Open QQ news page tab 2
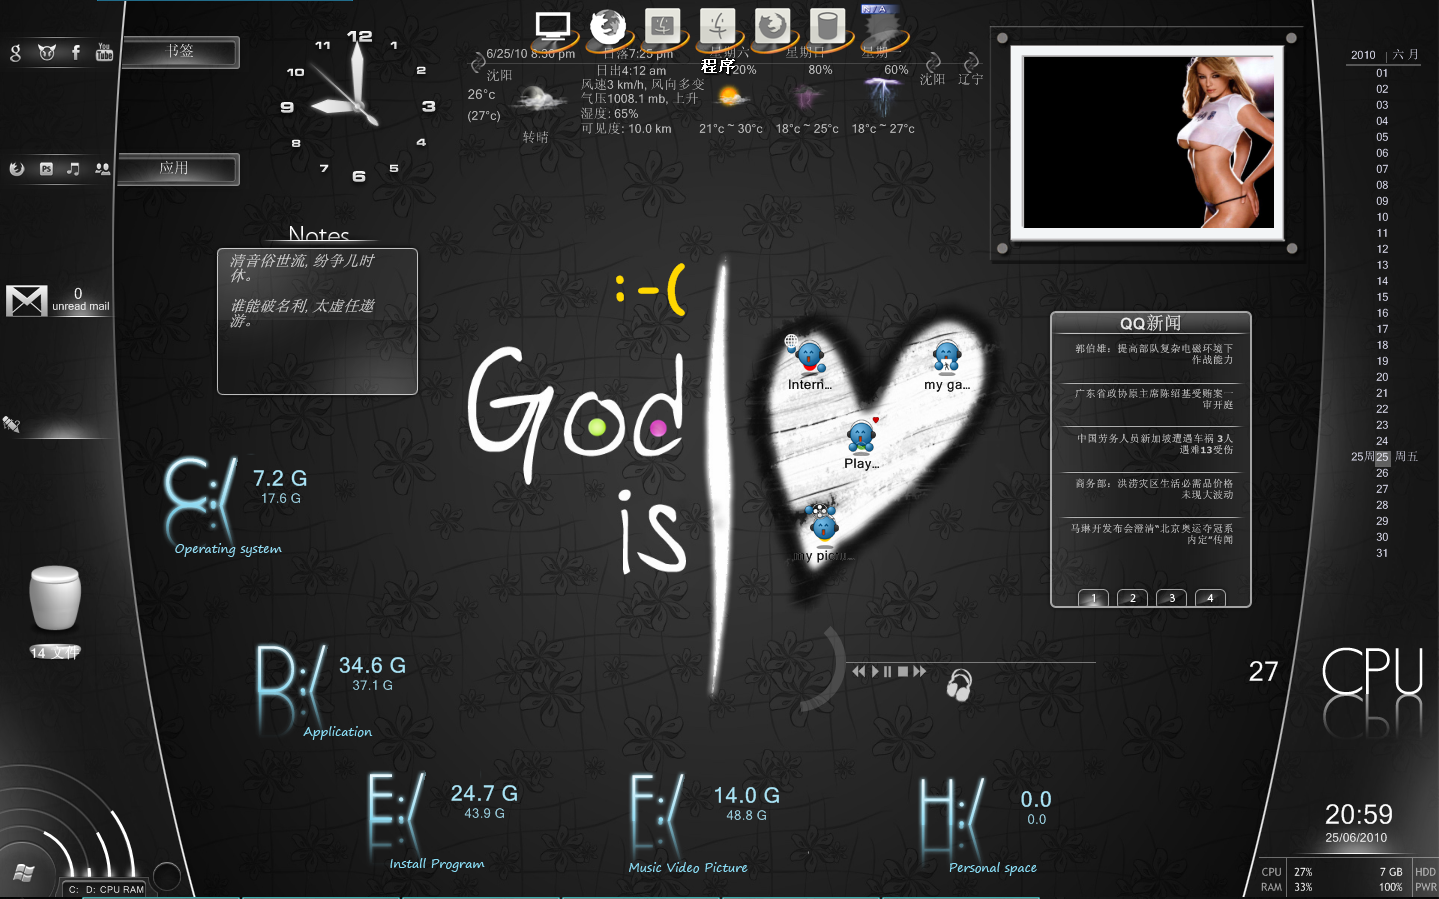This screenshot has height=899, width=1439. click(x=1132, y=598)
